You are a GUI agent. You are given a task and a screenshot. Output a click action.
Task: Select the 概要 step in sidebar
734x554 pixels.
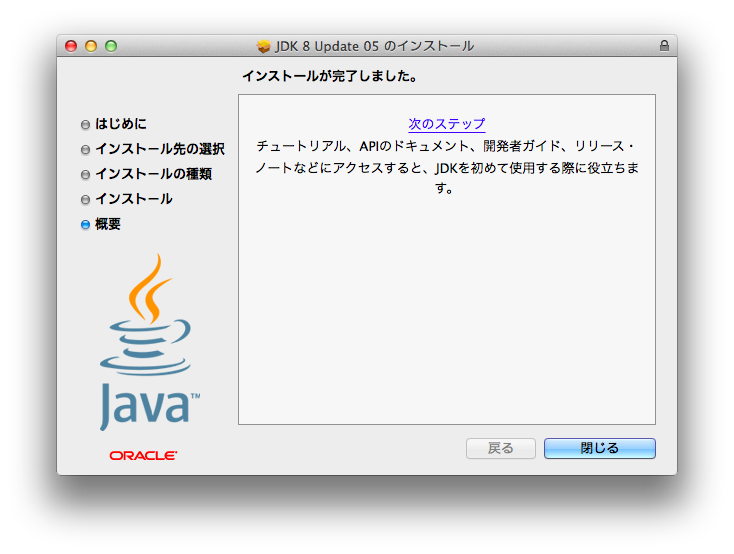(108, 224)
